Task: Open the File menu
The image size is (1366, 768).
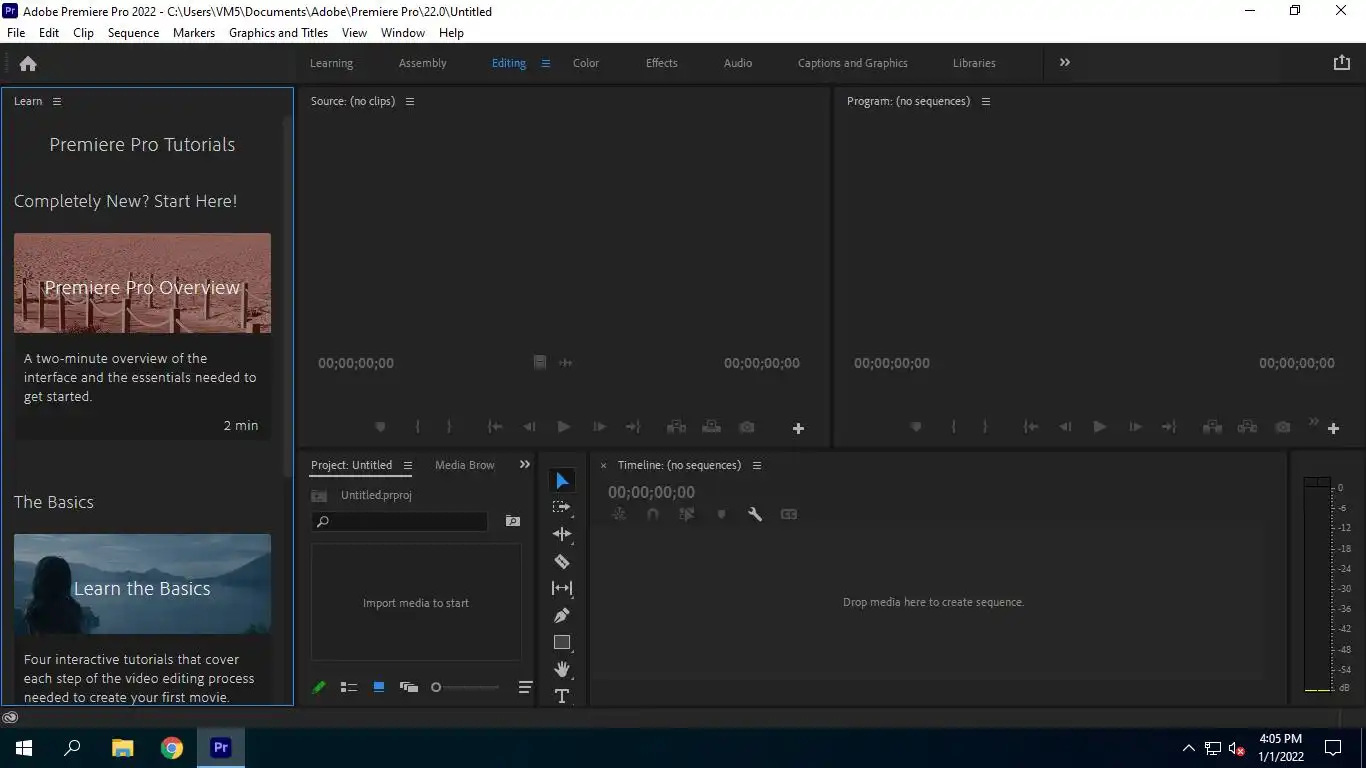Action: [x=16, y=32]
